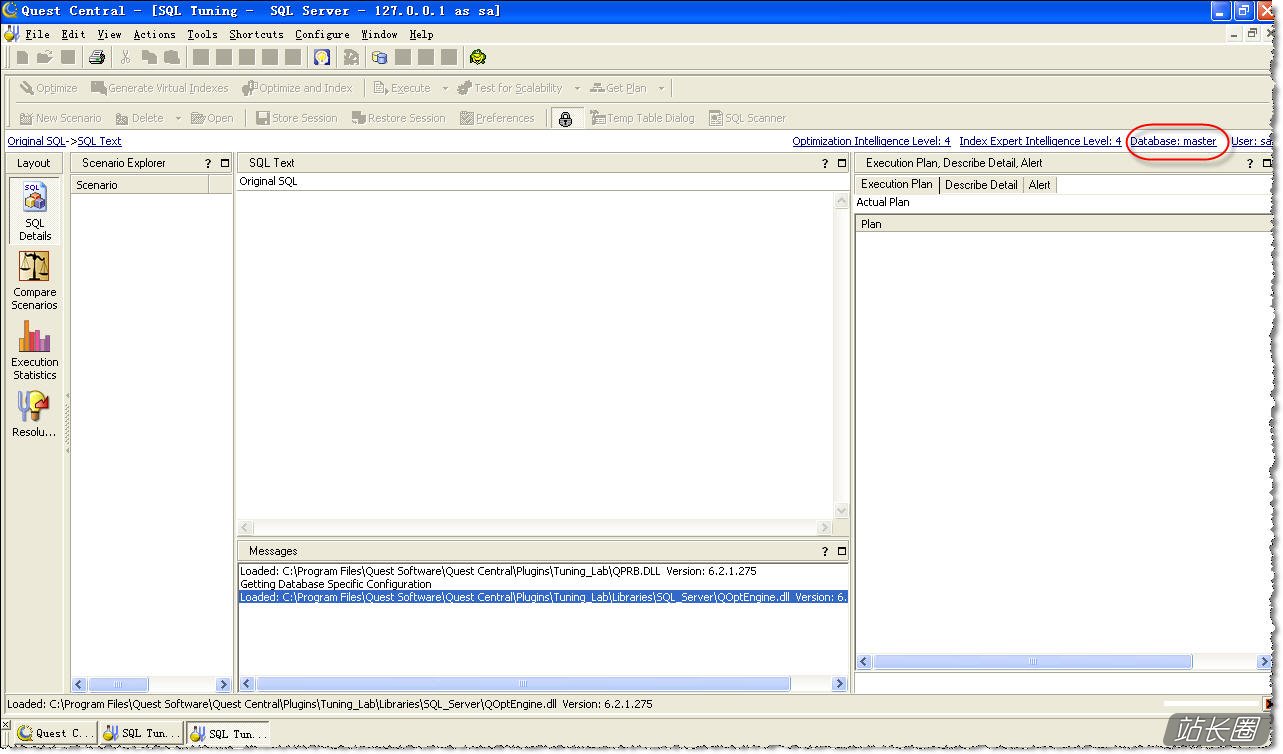Open the File menu
Viewport: 1283px width, 754px height.
tap(37, 34)
